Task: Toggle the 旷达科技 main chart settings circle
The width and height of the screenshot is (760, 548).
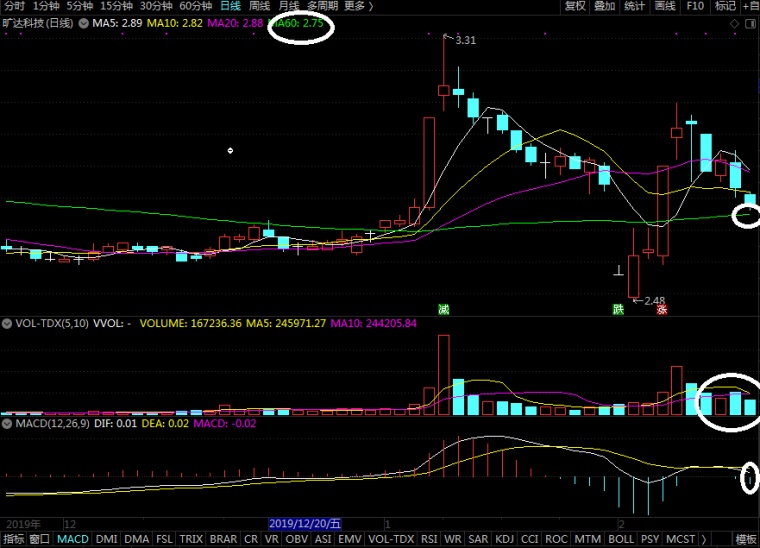Action: coord(83,22)
